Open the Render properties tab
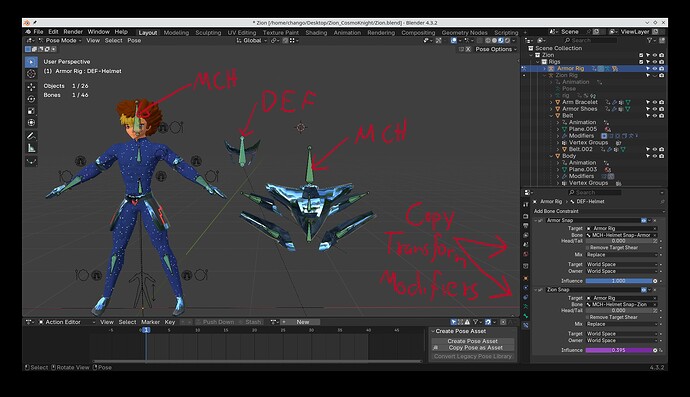The height and width of the screenshot is (397, 690). 526,217
